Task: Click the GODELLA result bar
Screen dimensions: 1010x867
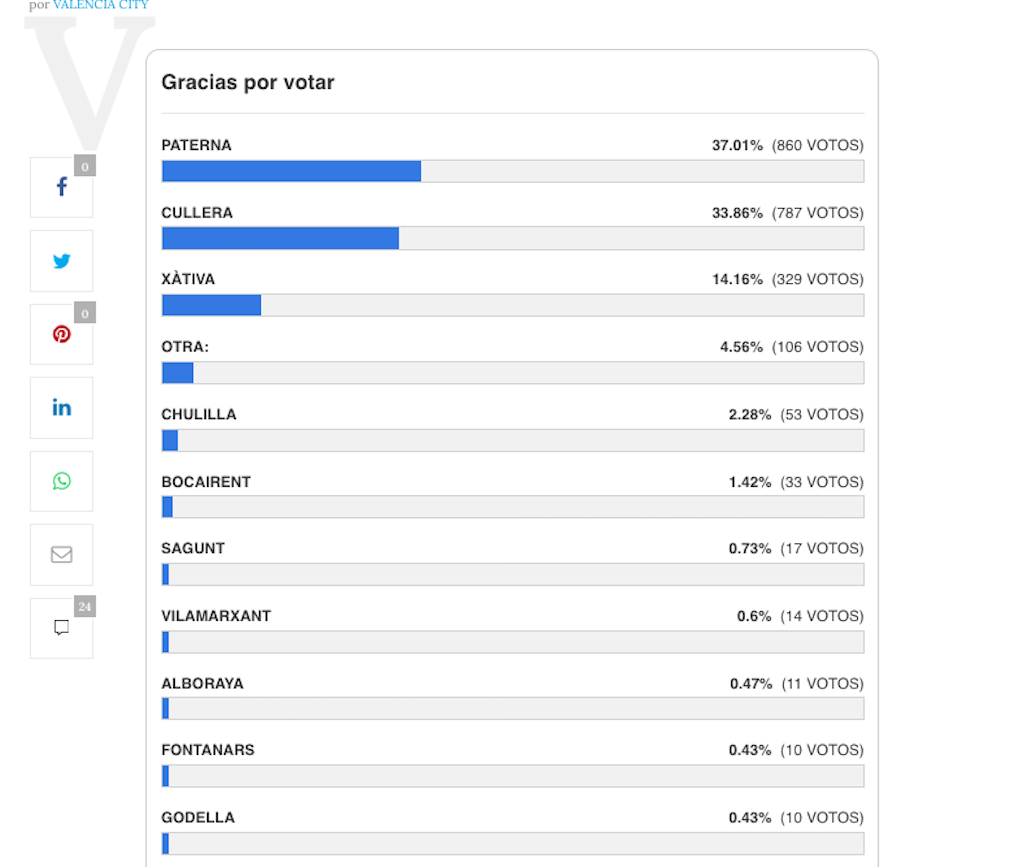Action: (512, 843)
